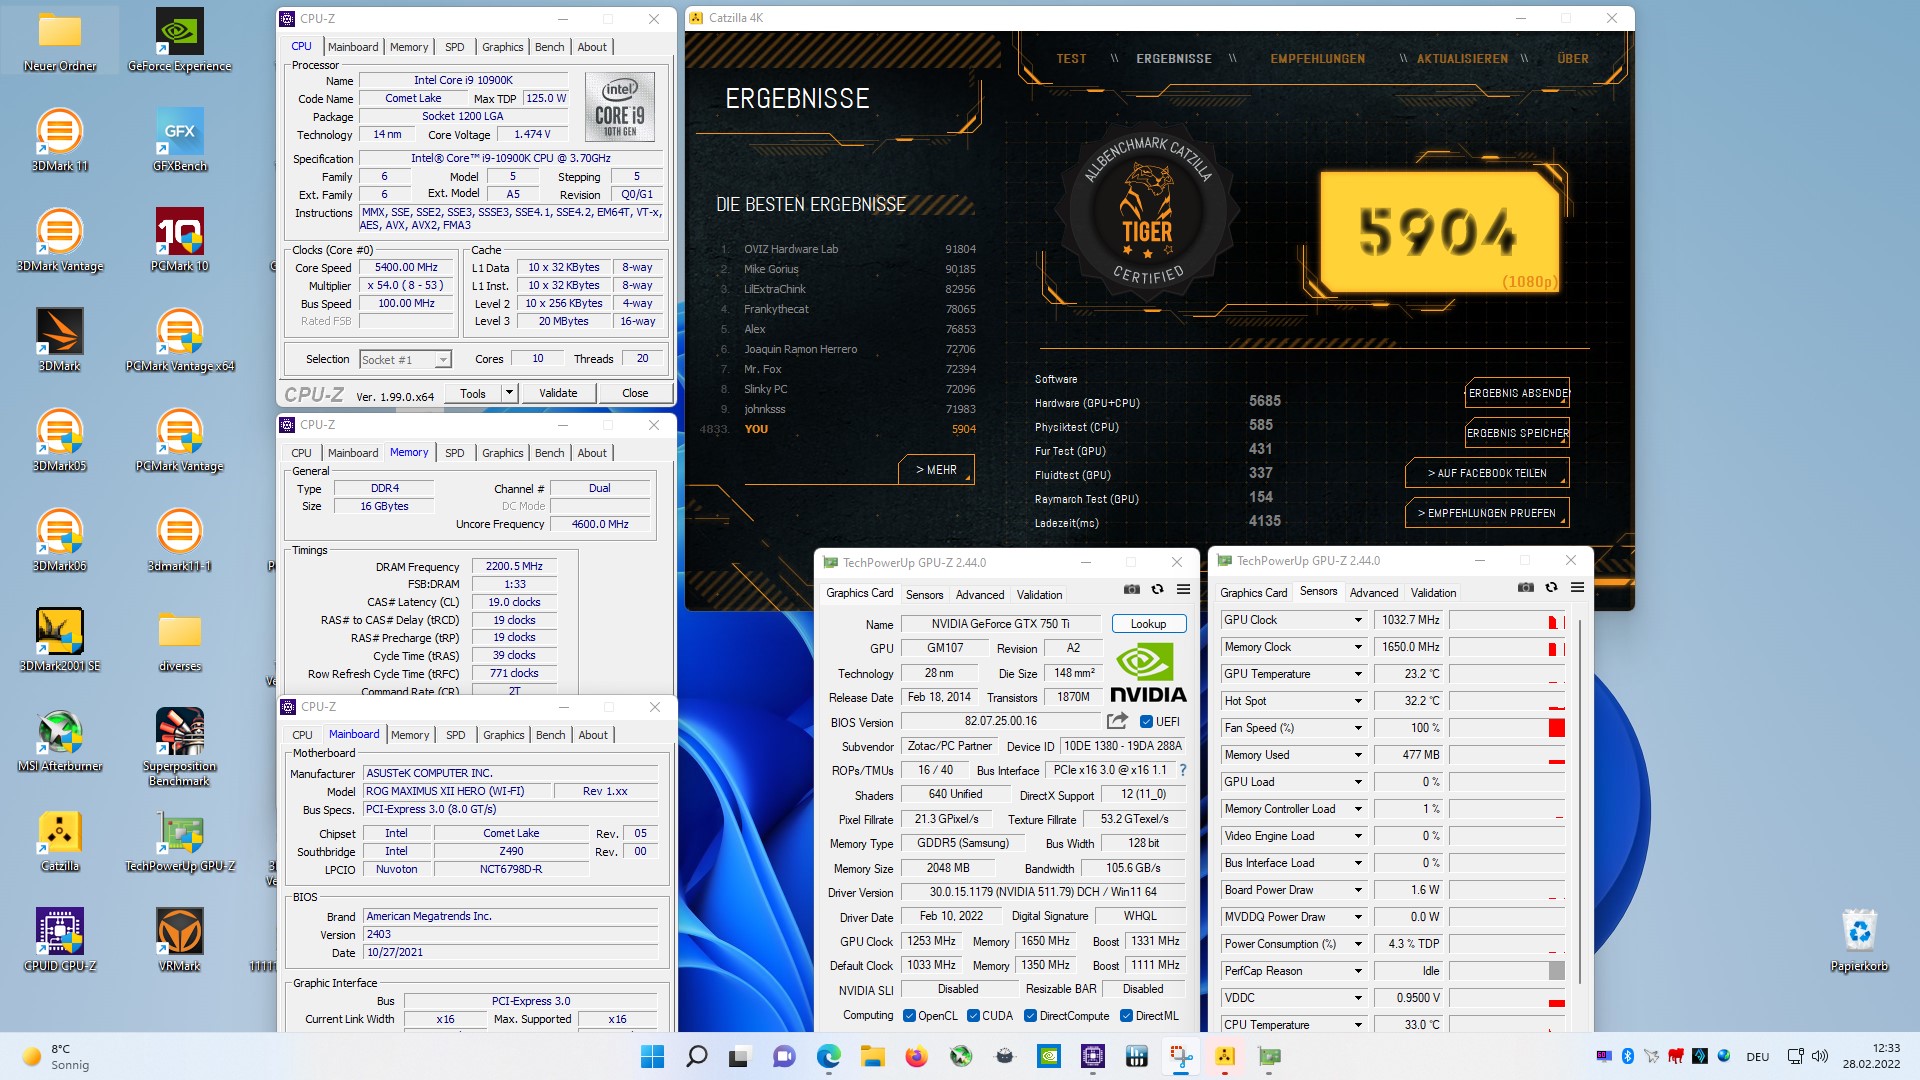Open GeForce Experience desktop shortcut
Viewport: 1920px width, 1080px height.
click(180, 40)
